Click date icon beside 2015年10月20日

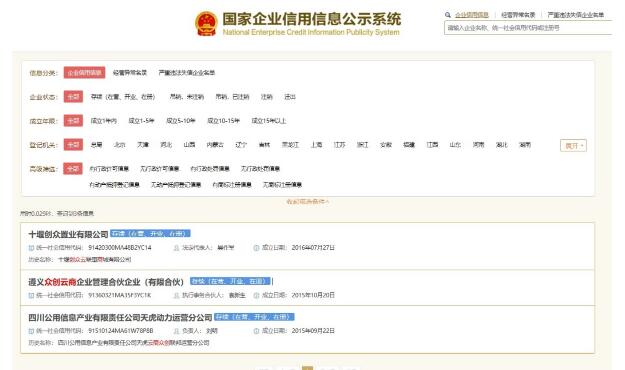pos(256,295)
